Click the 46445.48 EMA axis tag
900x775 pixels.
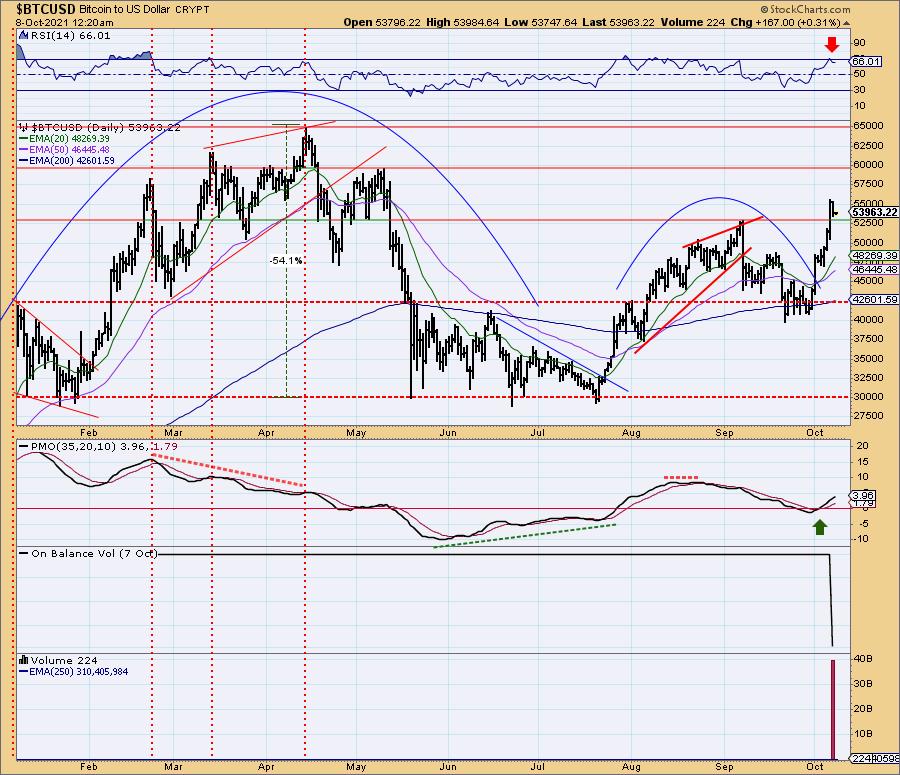point(875,269)
